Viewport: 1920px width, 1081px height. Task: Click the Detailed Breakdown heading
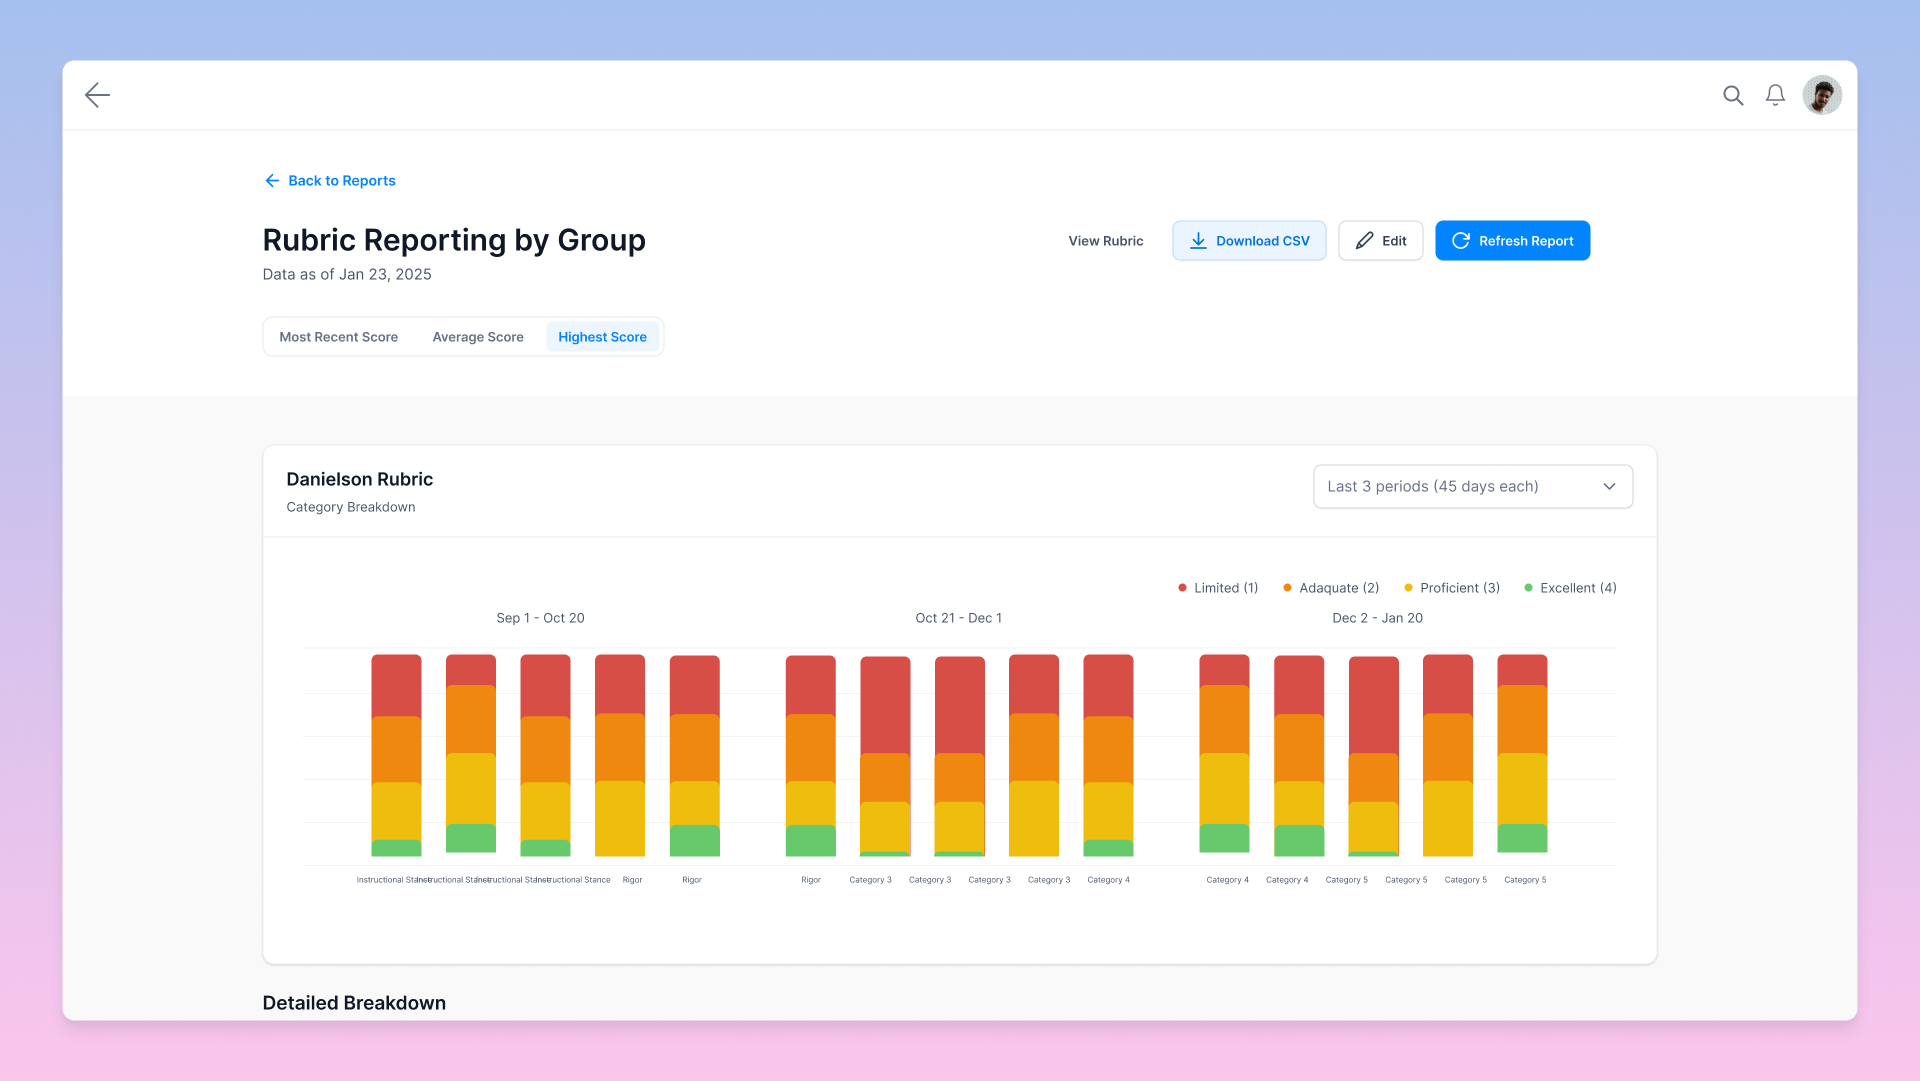pyautogui.click(x=354, y=1003)
